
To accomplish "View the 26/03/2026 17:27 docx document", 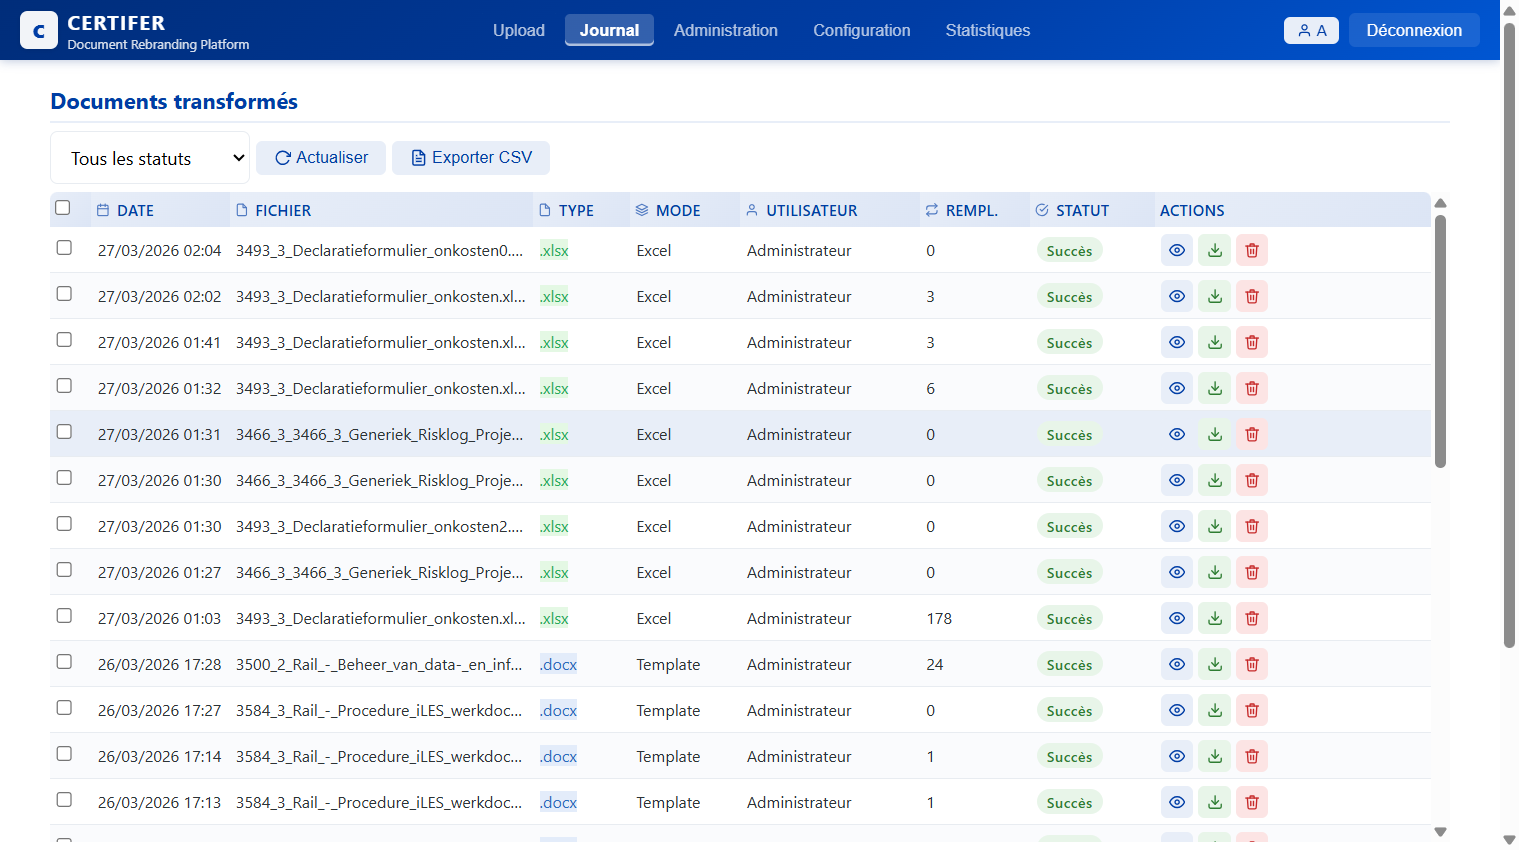I will click(x=1177, y=710).
